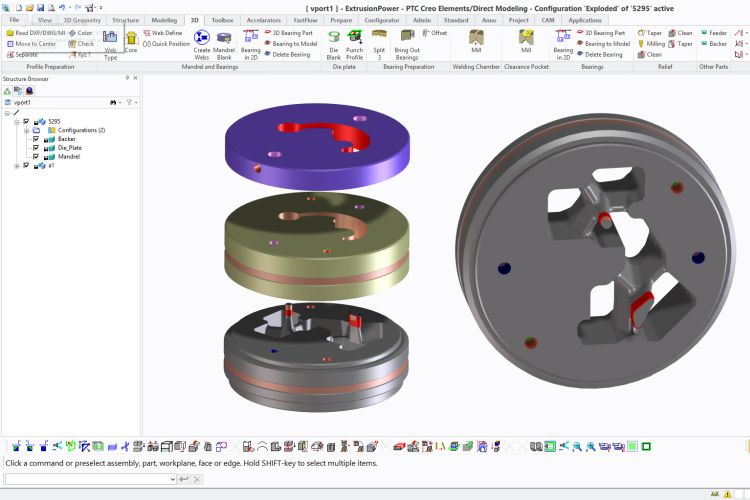This screenshot has width=750, height=500.
Task: Click the Delete Bearing button under Mandrel and Bearings
Action: point(290,55)
